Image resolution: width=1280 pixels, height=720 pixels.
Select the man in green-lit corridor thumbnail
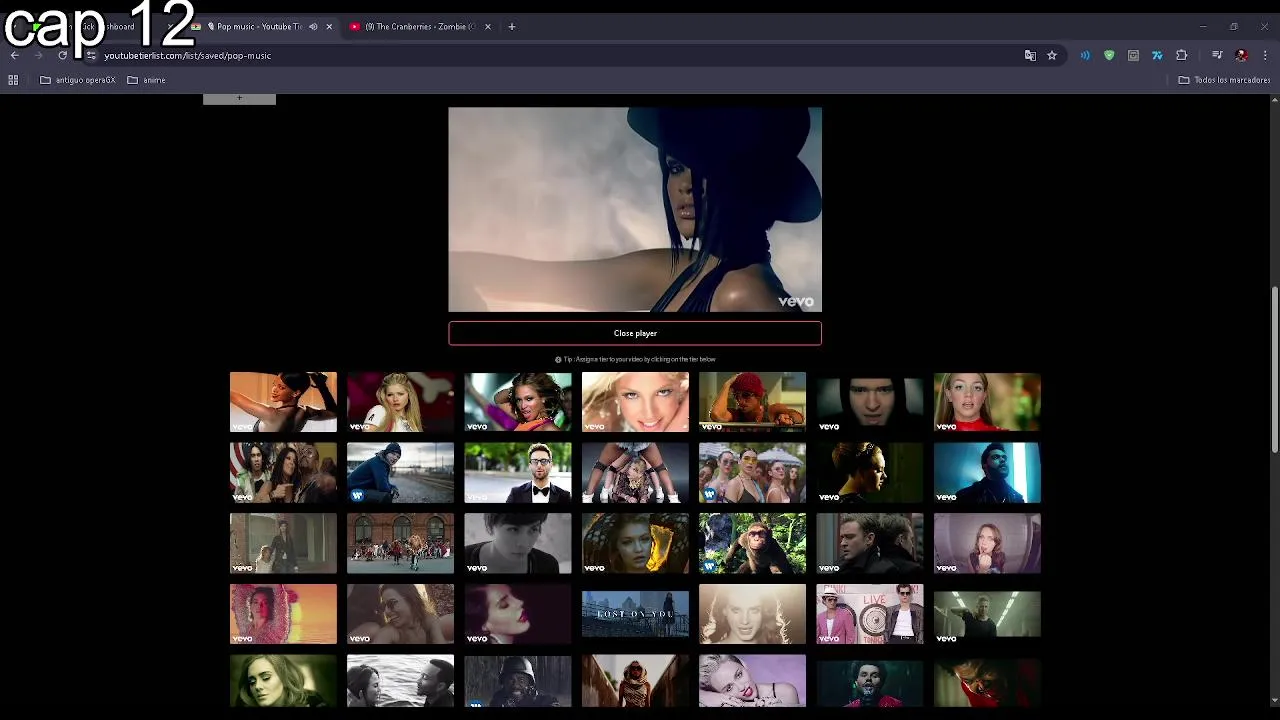(987, 613)
